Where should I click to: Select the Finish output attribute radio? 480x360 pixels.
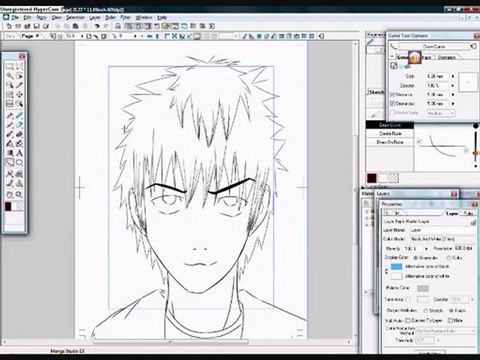[451, 310]
